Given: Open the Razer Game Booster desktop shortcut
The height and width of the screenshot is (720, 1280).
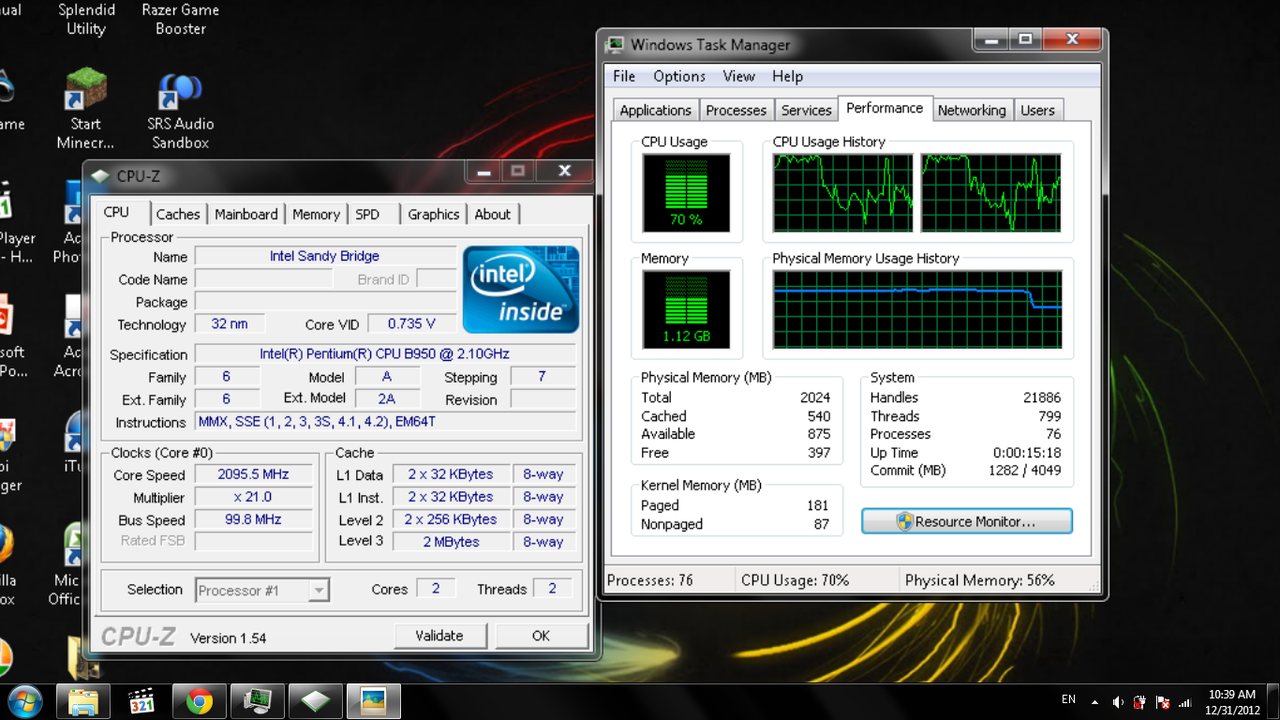Looking at the screenshot, I should 181,18.
